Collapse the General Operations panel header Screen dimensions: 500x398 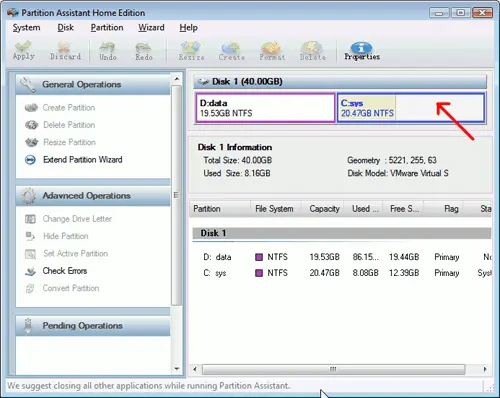click(x=93, y=84)
